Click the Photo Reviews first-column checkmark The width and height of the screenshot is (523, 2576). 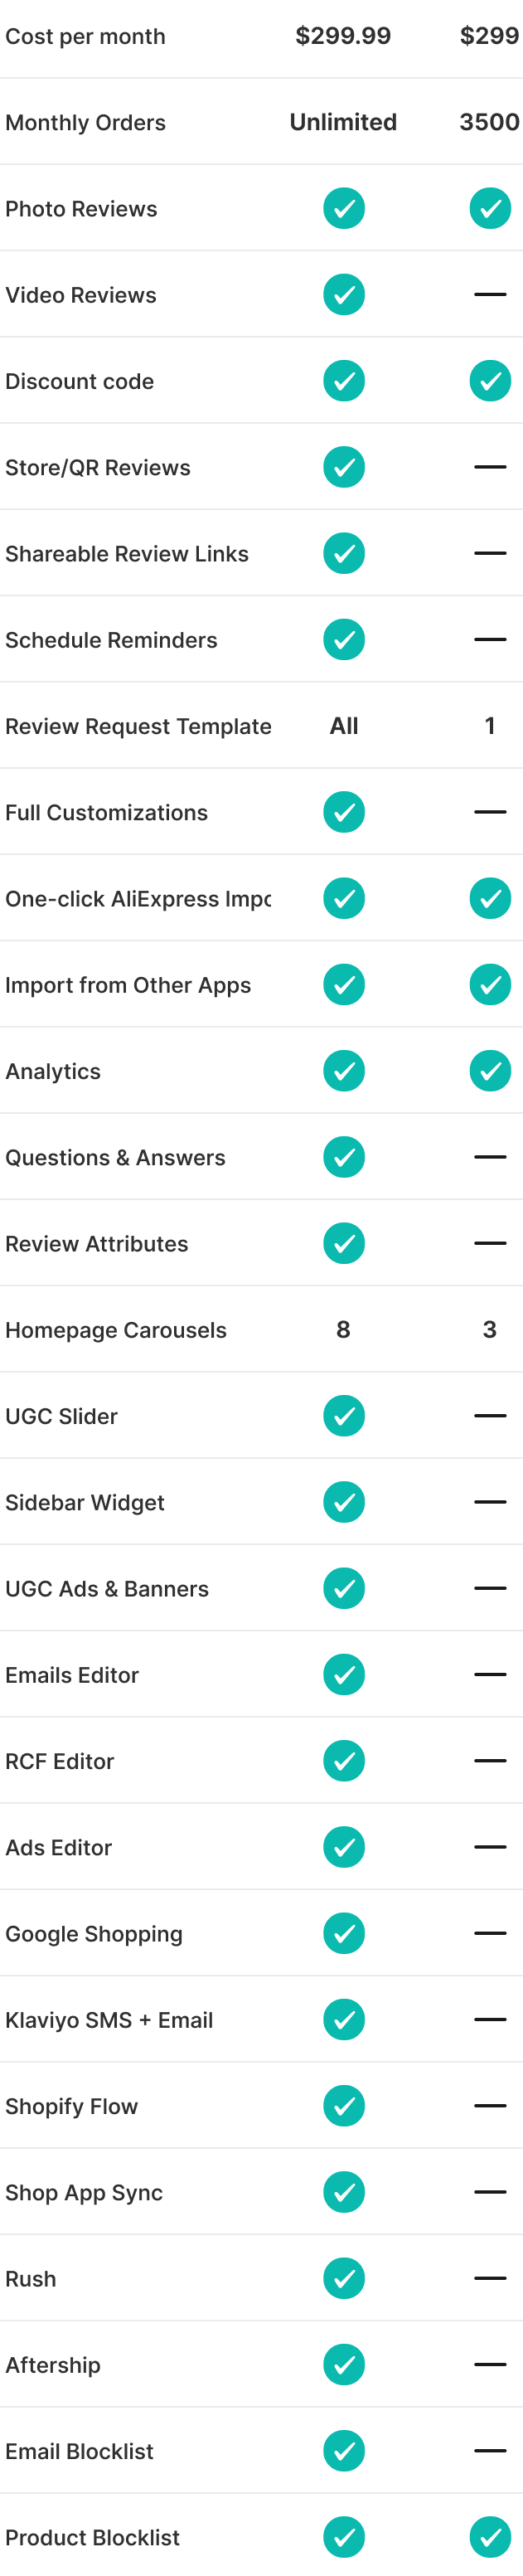pos(343,209)
